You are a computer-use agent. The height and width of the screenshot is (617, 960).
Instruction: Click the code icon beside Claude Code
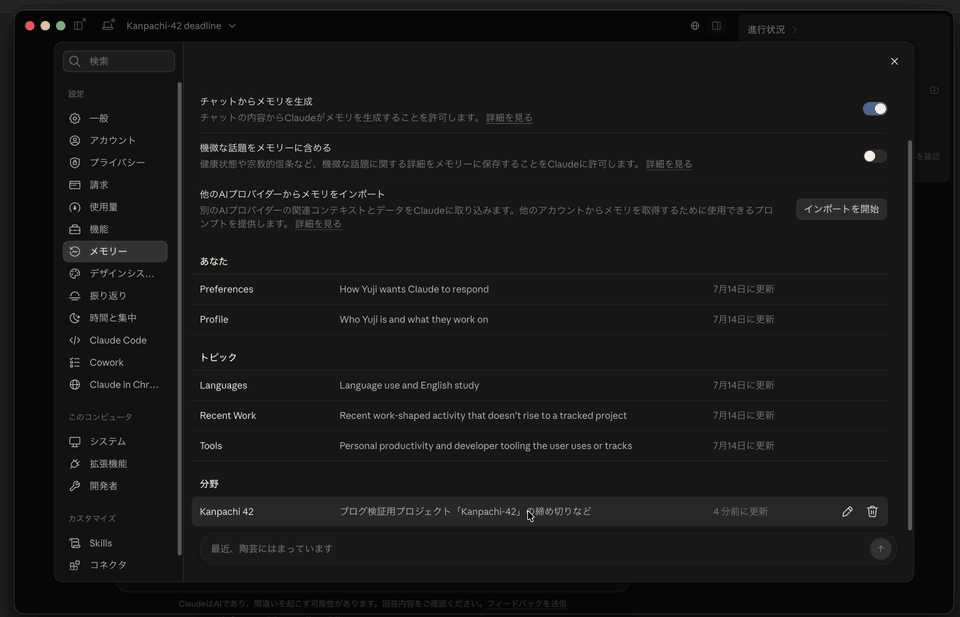click(x=75, y=340)
